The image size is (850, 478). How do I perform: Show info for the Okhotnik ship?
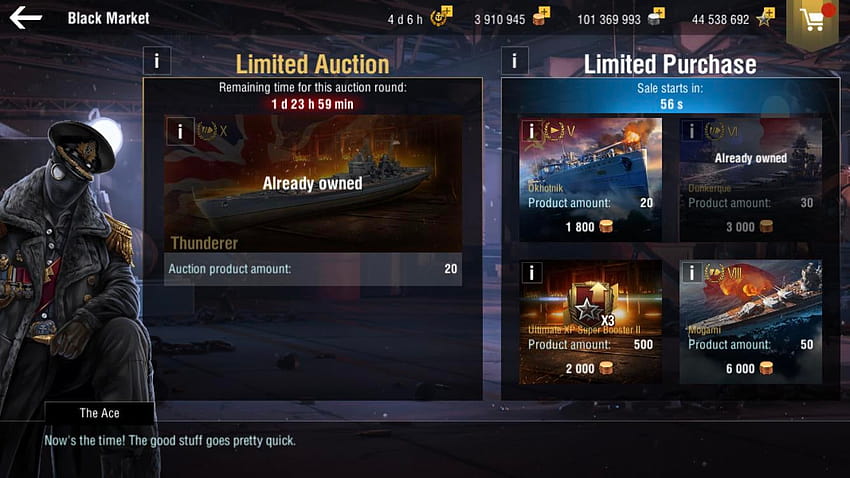531,131
